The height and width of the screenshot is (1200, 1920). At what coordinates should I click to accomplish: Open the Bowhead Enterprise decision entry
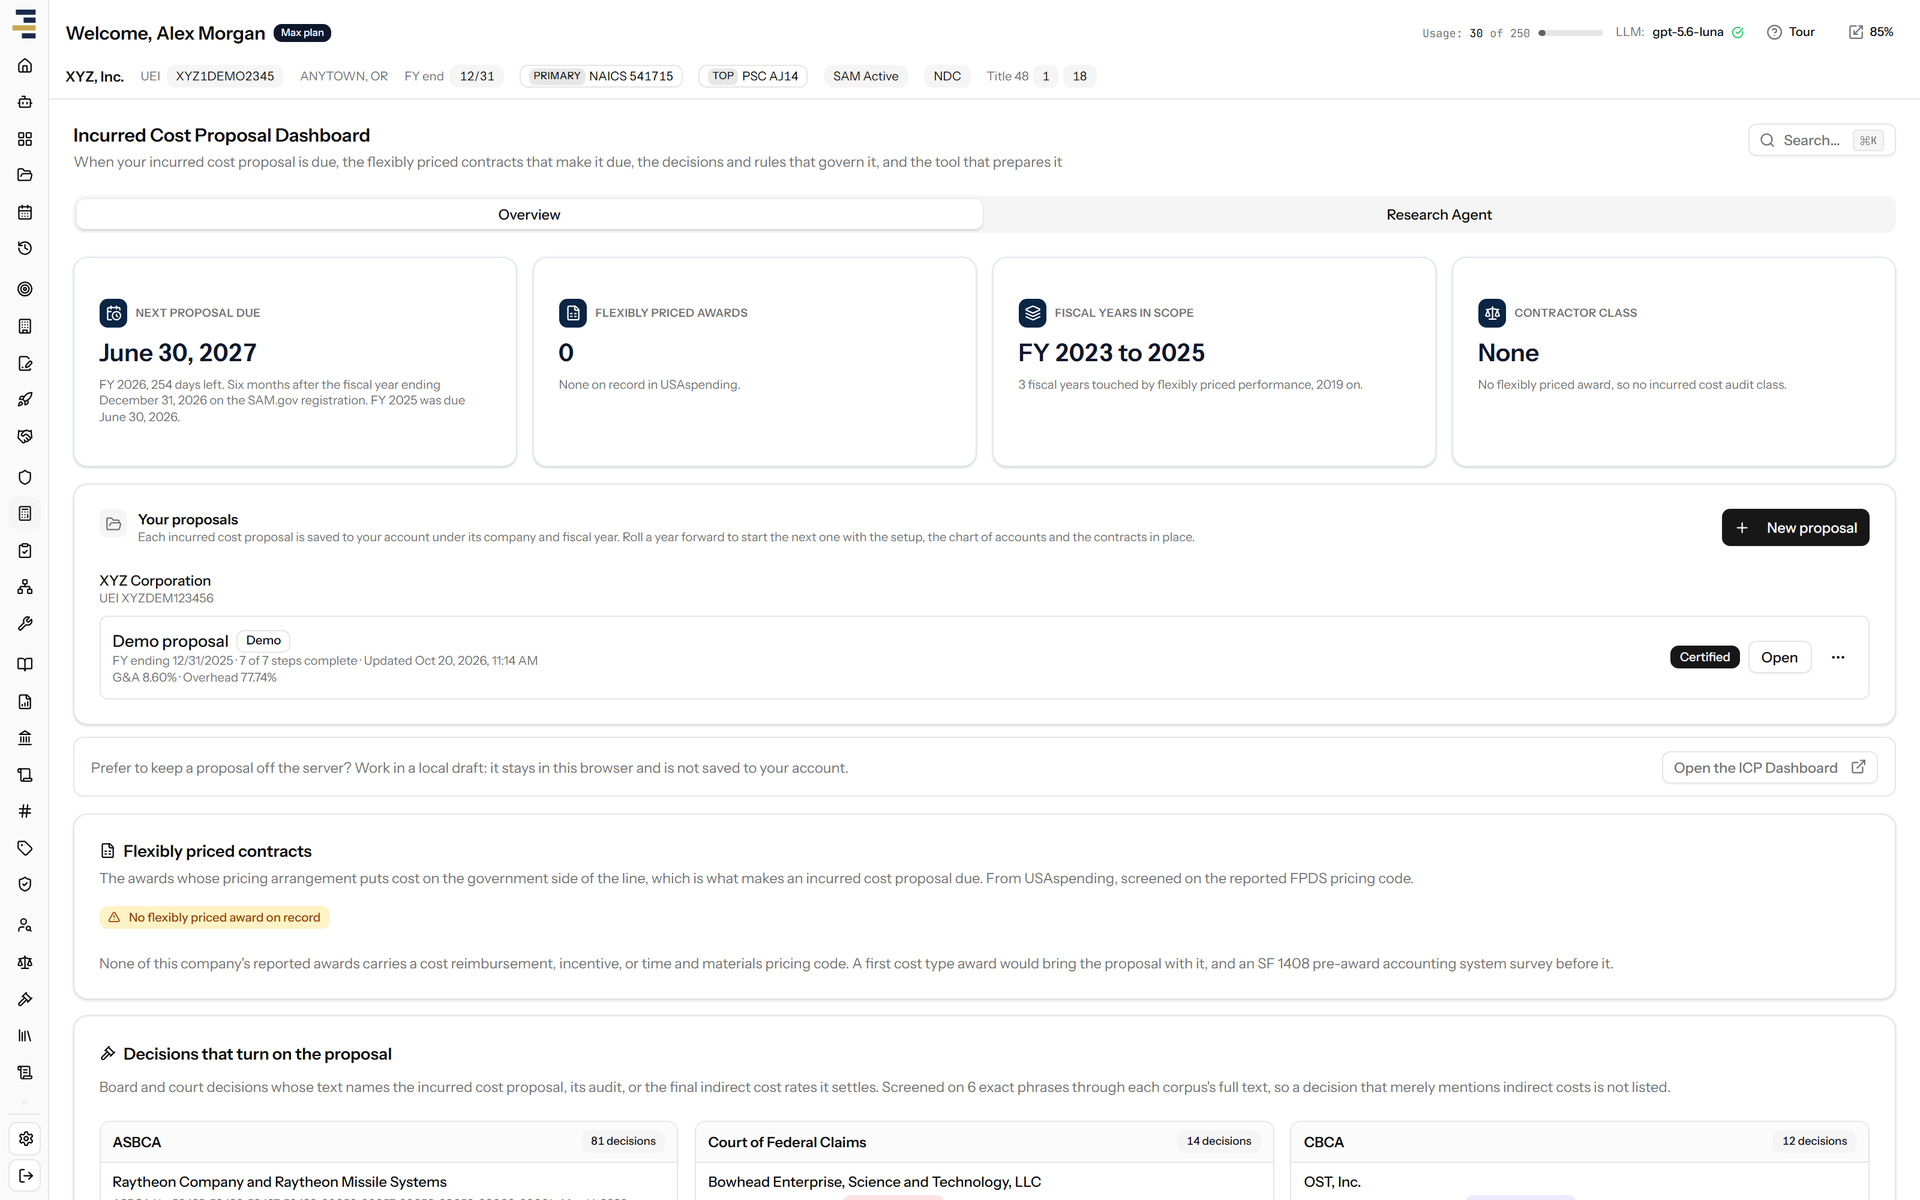click(874, 1182)
